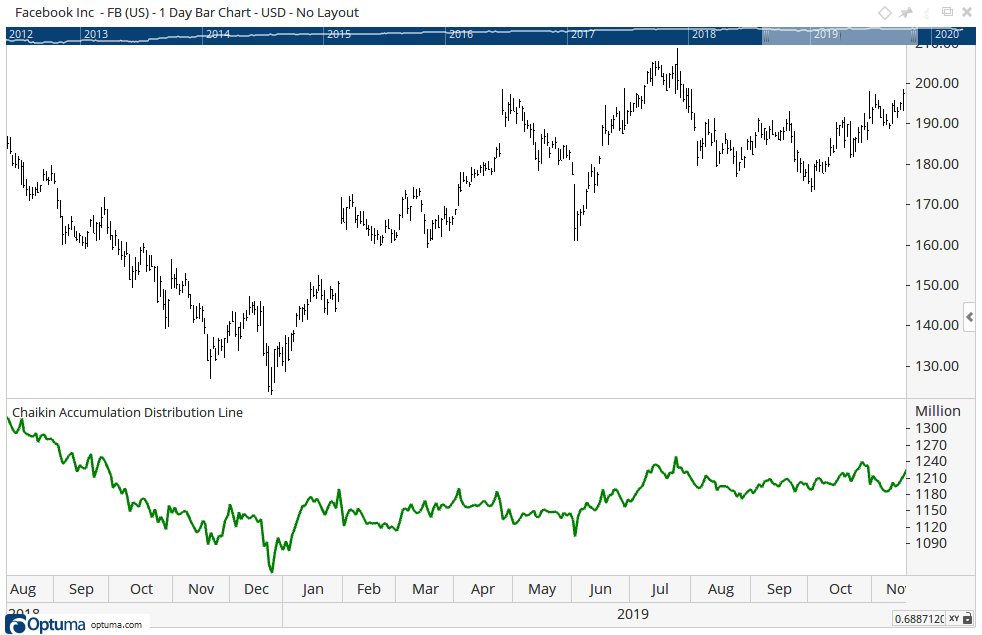Jump to 2014 in the overview timeline

(218, 34)
